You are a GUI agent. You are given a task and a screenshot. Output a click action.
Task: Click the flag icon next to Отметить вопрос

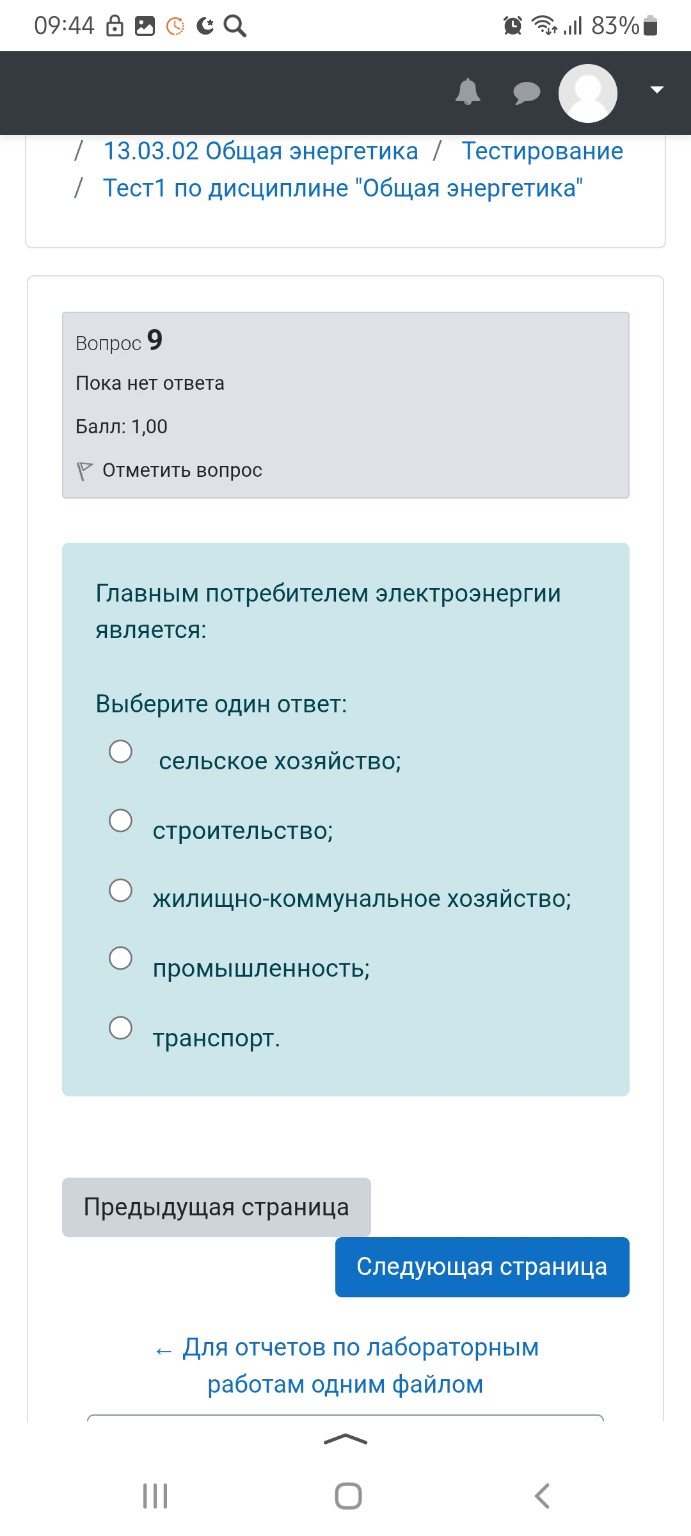point(84,469)
